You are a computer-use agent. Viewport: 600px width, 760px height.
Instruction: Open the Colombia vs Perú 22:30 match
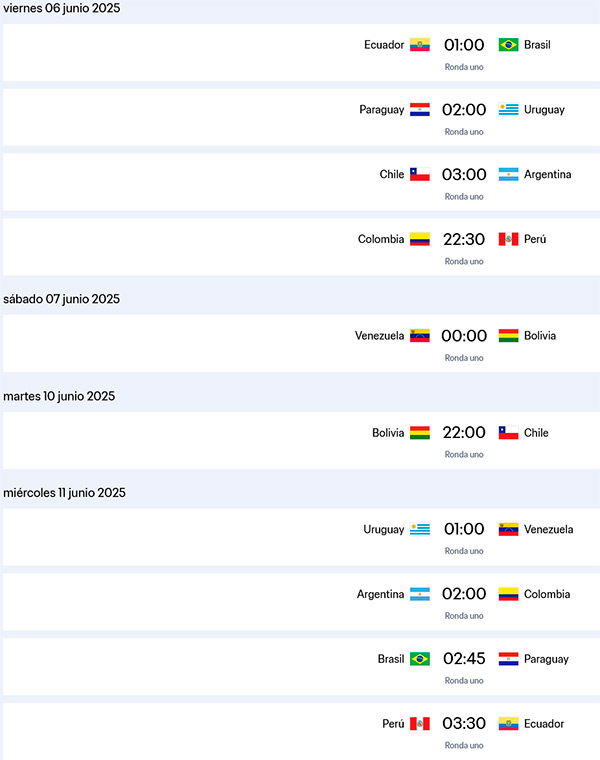(x=464, y=239)
